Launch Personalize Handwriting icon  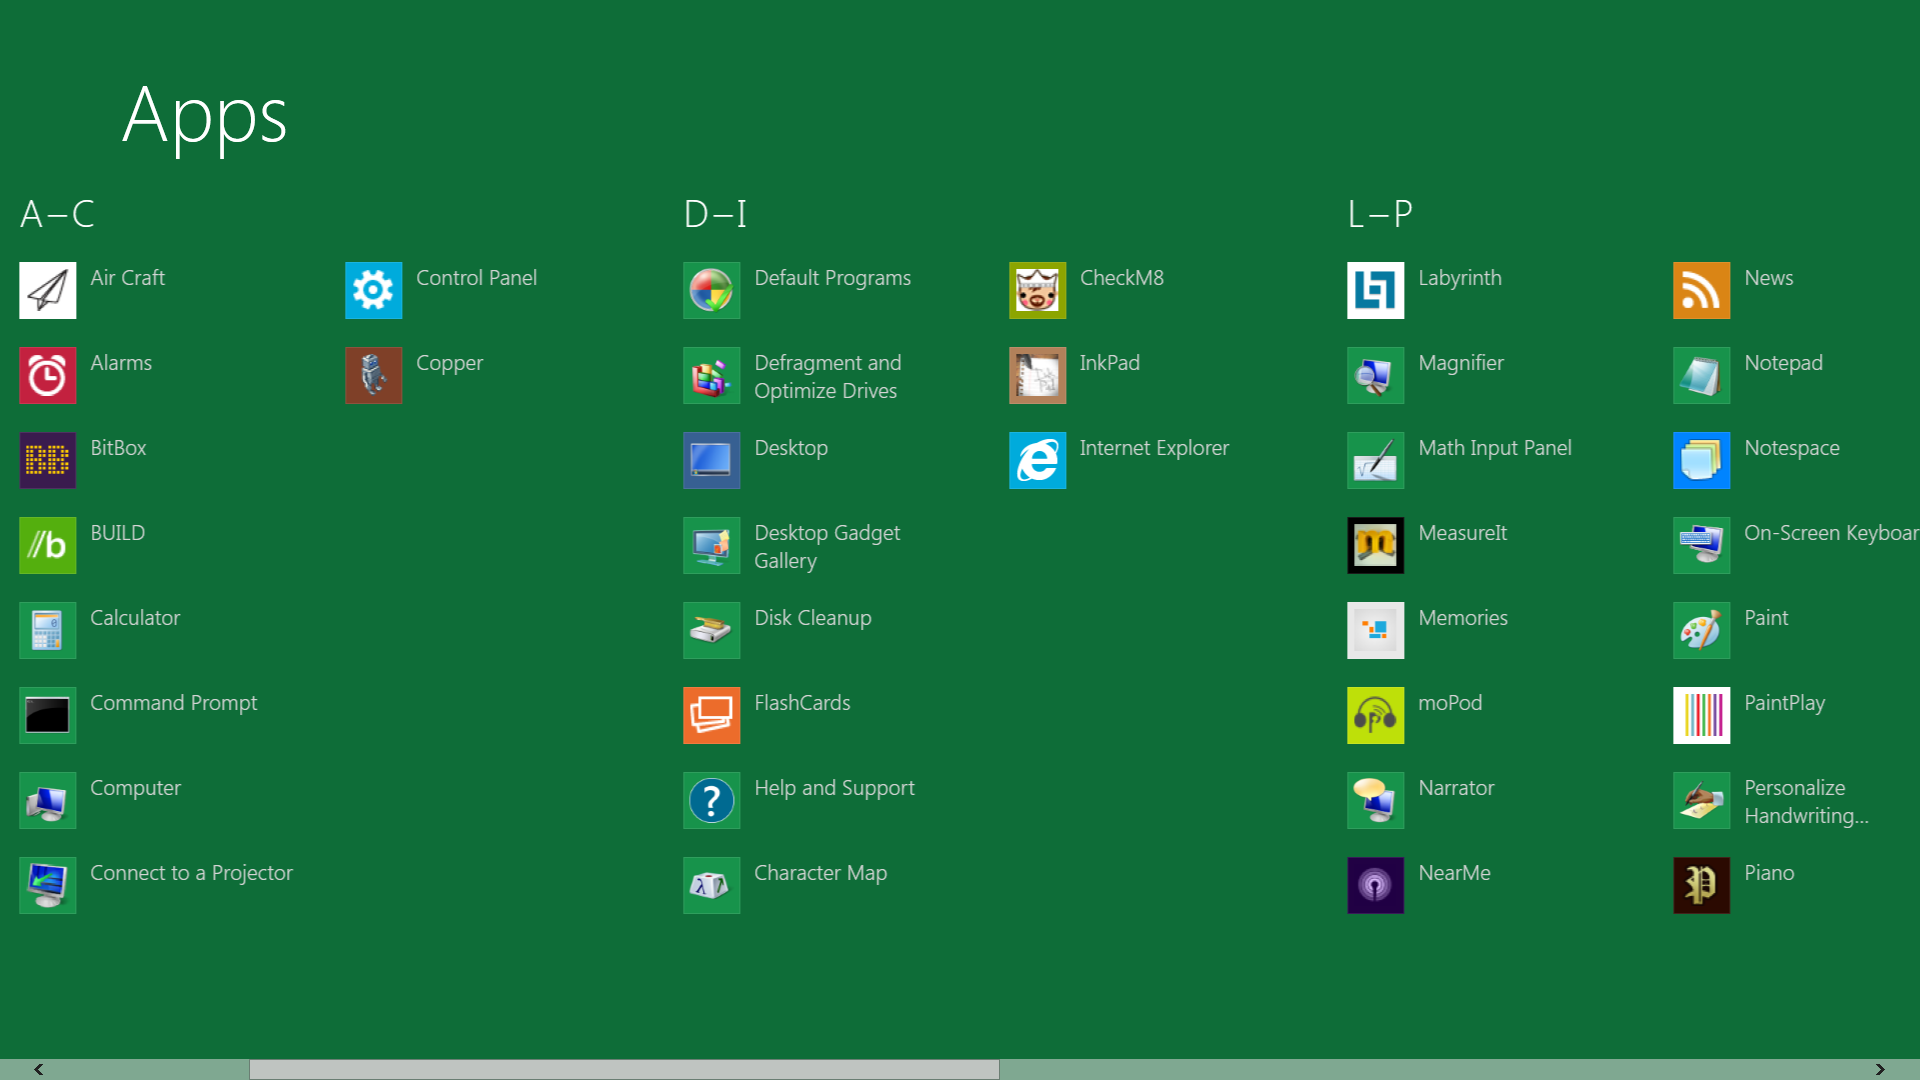click(x=1702, y=800)
